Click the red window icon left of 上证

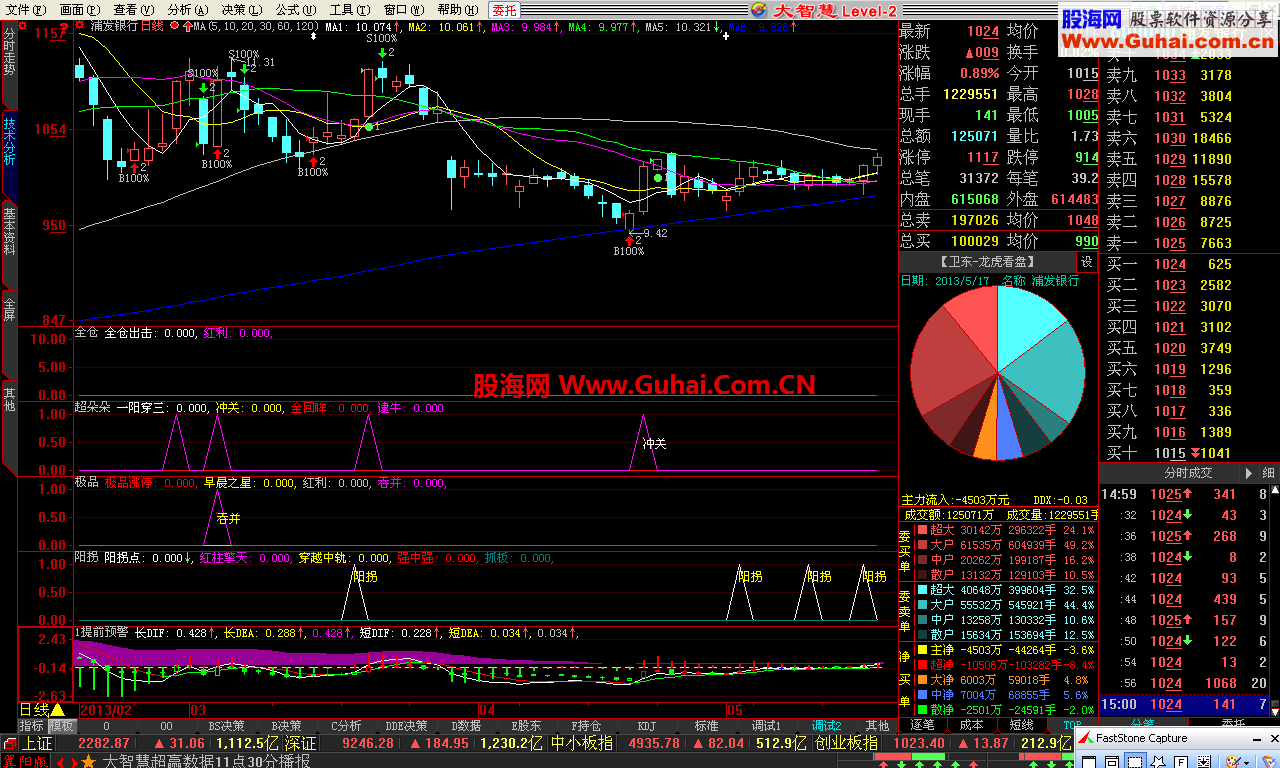[x=10, y=743]
